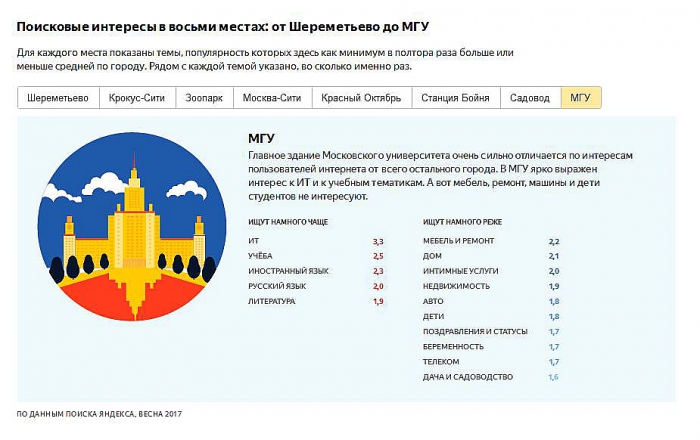Select the Станция Бойня tab
The height and width of the screenshot is (440, 700).
click(455, 98)
